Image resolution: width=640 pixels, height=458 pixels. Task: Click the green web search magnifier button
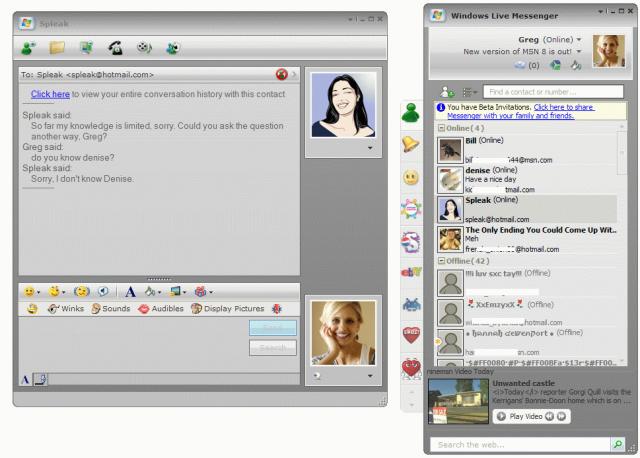tap(618, 444)
